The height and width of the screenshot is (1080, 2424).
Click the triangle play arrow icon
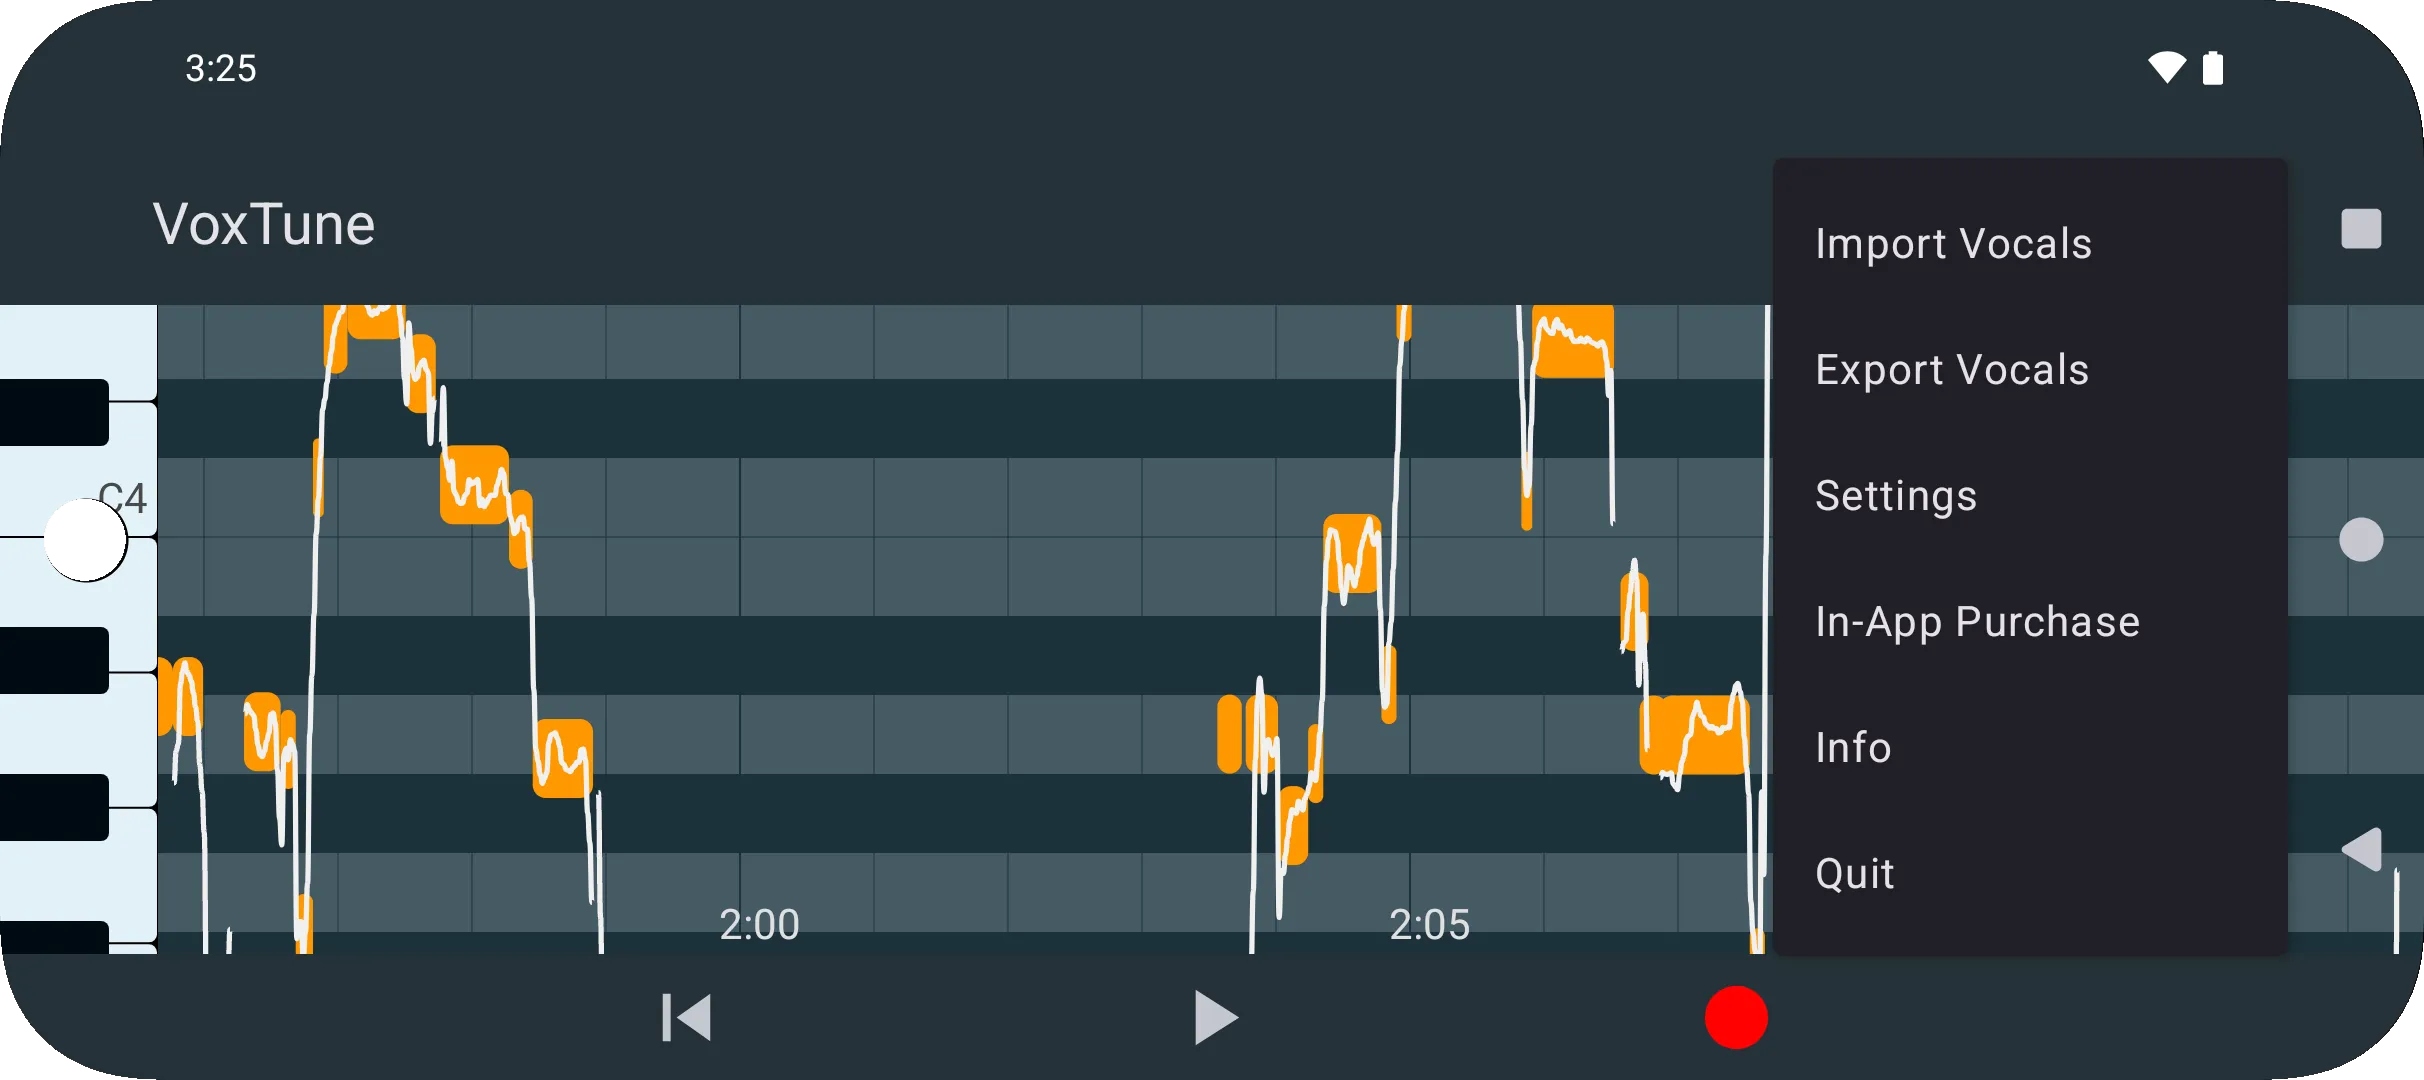pos(1210,1020)
